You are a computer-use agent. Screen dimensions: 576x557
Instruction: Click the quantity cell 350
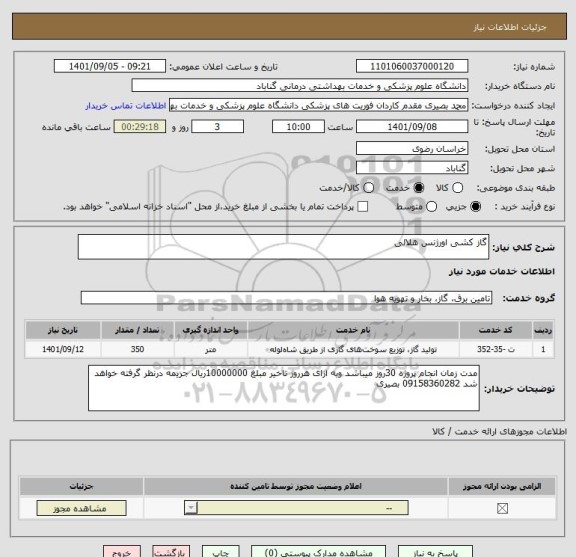(x=137, y=349)
